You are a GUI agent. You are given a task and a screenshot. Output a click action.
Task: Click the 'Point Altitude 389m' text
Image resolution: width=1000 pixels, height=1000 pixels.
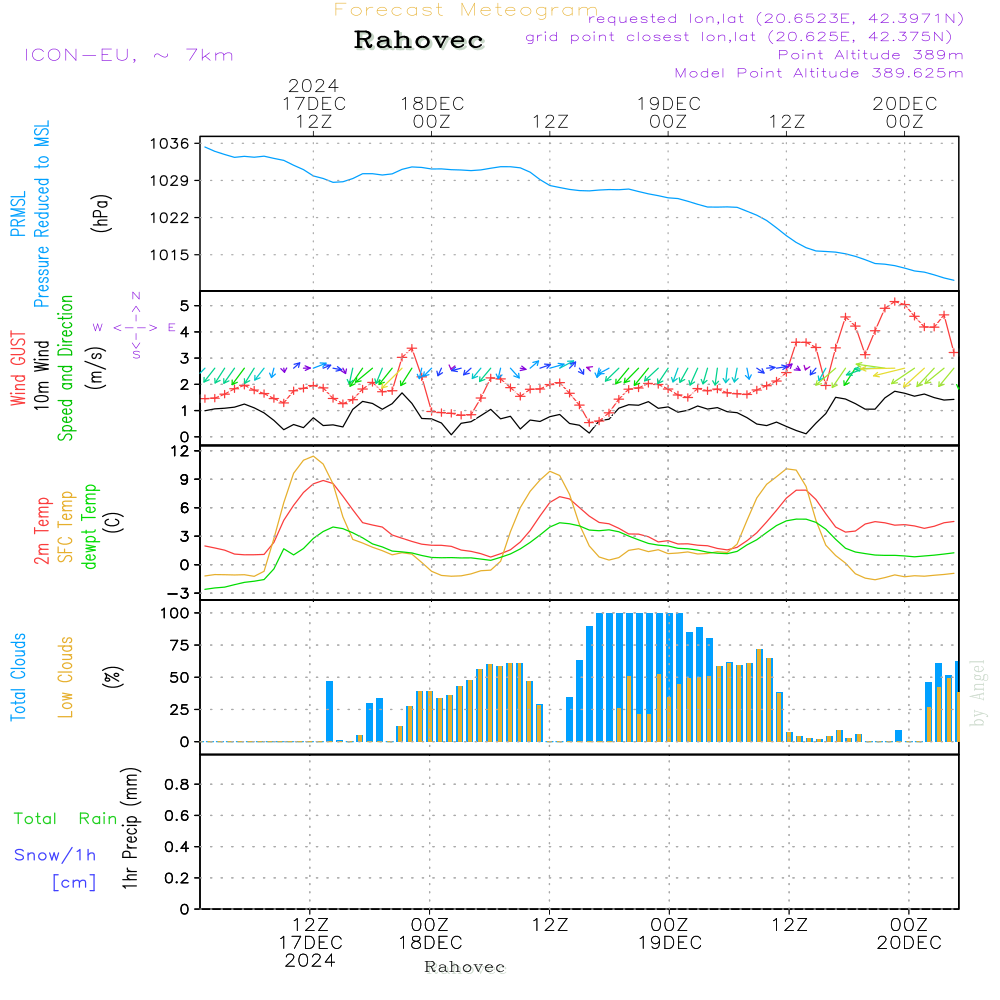click(x=871, y=55)
